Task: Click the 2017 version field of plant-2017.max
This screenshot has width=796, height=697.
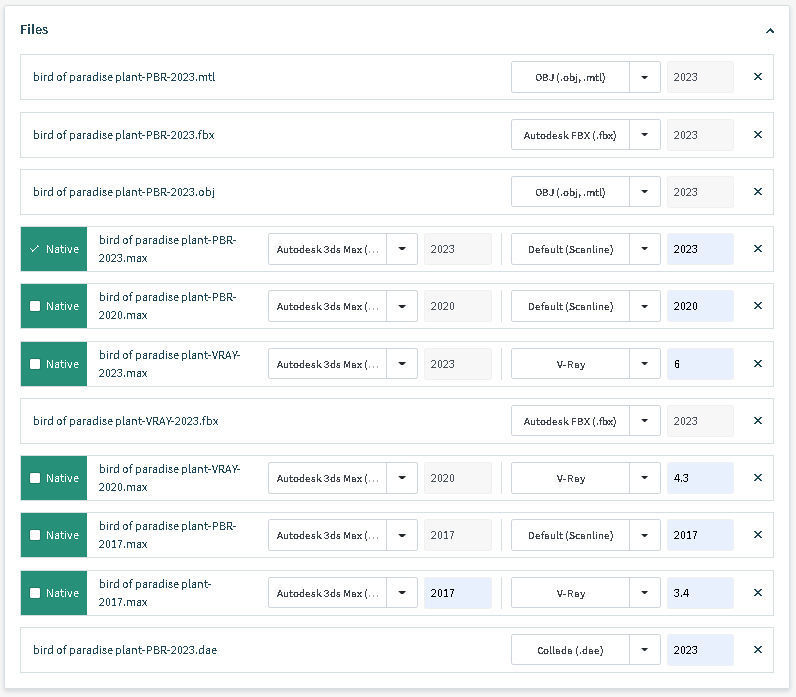Action: (457, 593)
